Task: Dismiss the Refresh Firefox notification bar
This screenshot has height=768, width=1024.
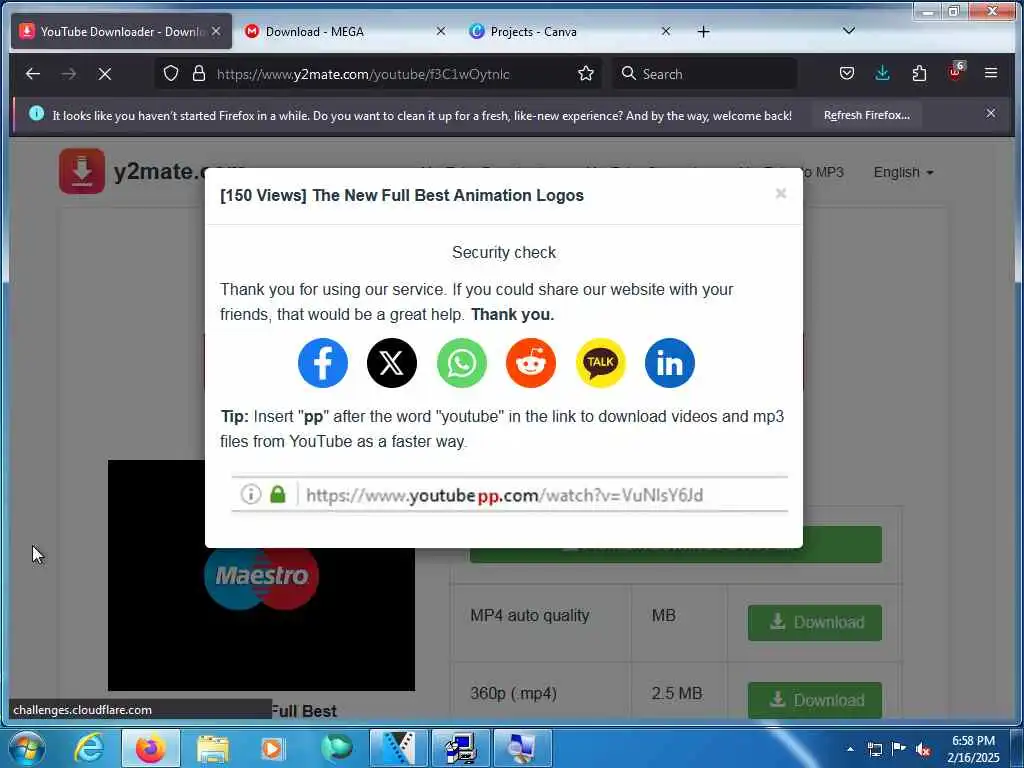Action: tap(991, 114)
